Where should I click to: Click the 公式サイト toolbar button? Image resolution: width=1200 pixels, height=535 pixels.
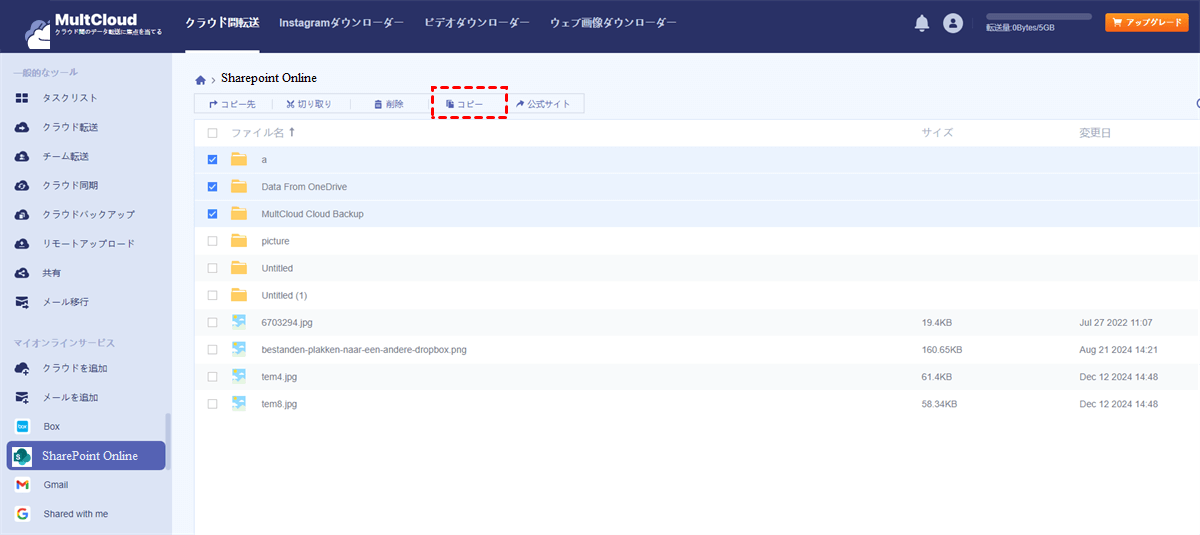(x=545, y=104)
